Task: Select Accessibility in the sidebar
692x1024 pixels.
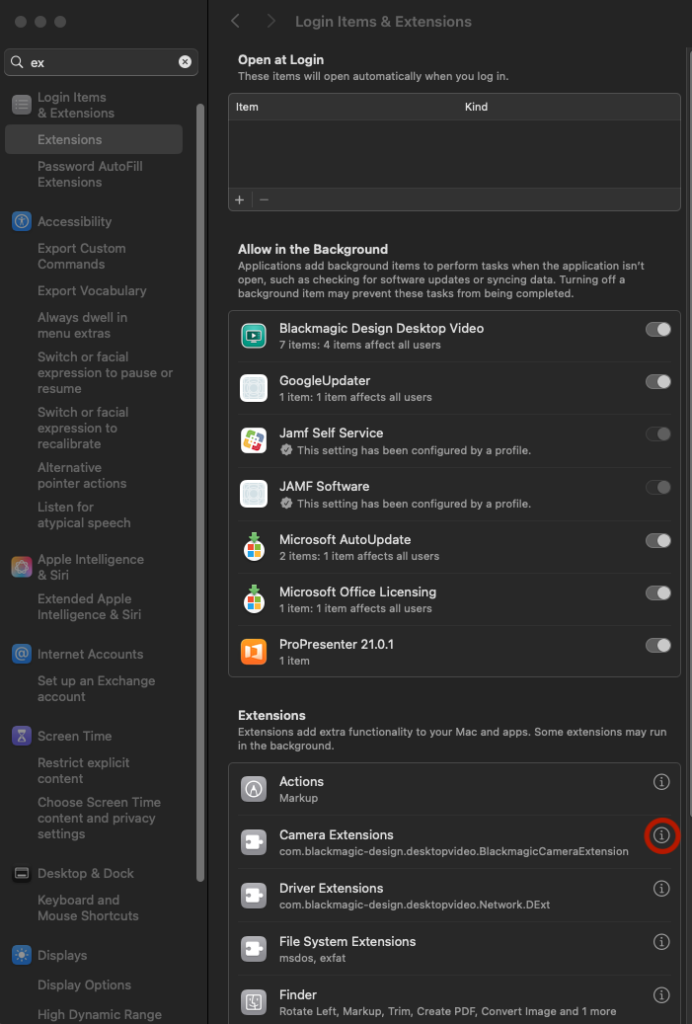Action: [x=74, y=222]
